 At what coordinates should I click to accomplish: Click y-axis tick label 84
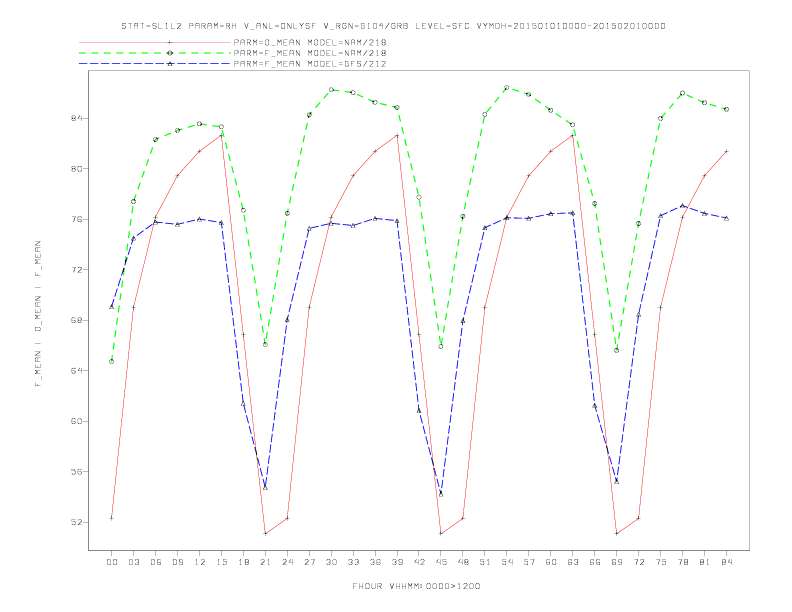[x=76, y=118]
